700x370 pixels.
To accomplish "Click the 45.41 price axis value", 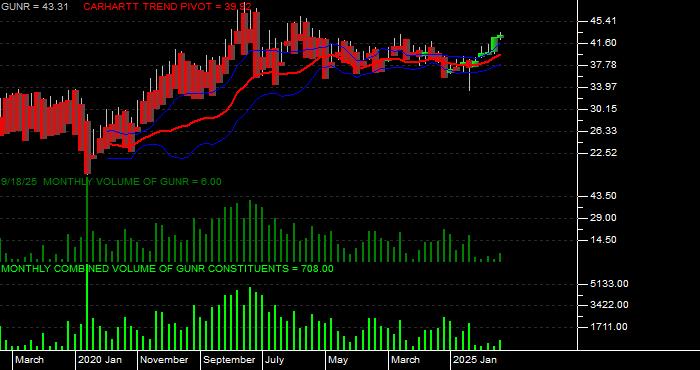I will point(603,21).
